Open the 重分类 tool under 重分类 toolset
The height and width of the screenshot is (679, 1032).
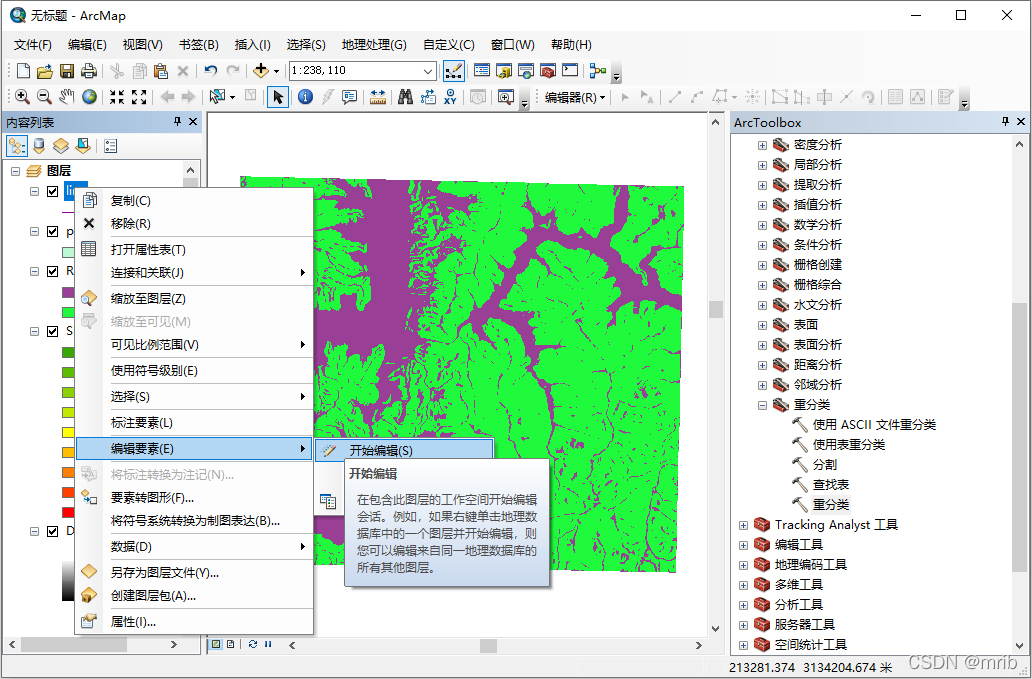(830, 505)
